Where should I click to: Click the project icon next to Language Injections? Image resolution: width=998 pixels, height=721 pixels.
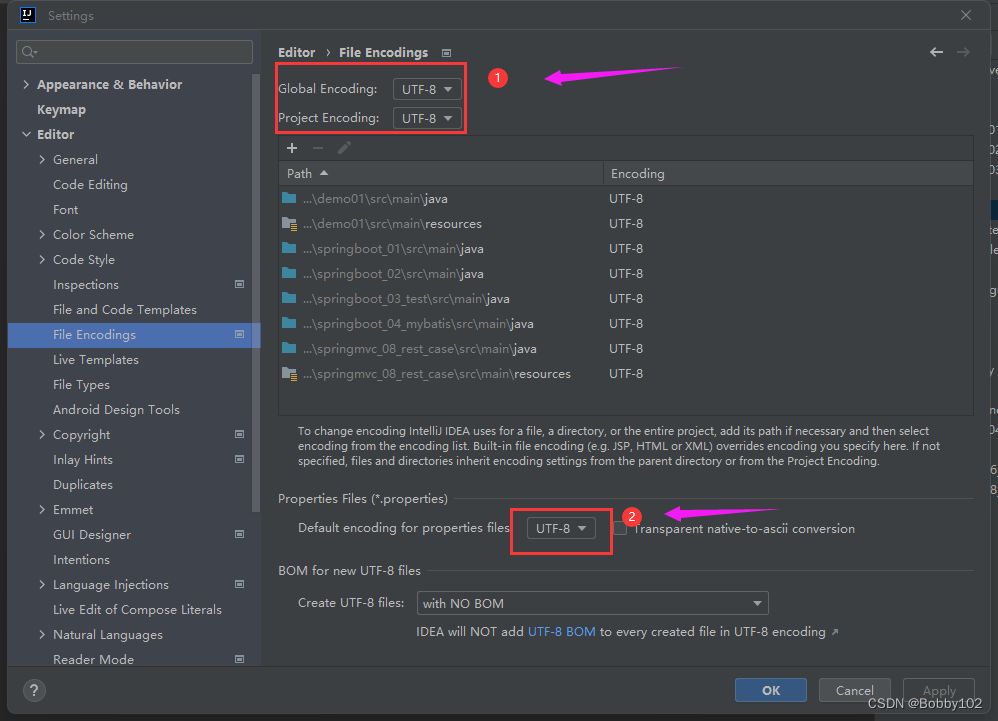239,584
